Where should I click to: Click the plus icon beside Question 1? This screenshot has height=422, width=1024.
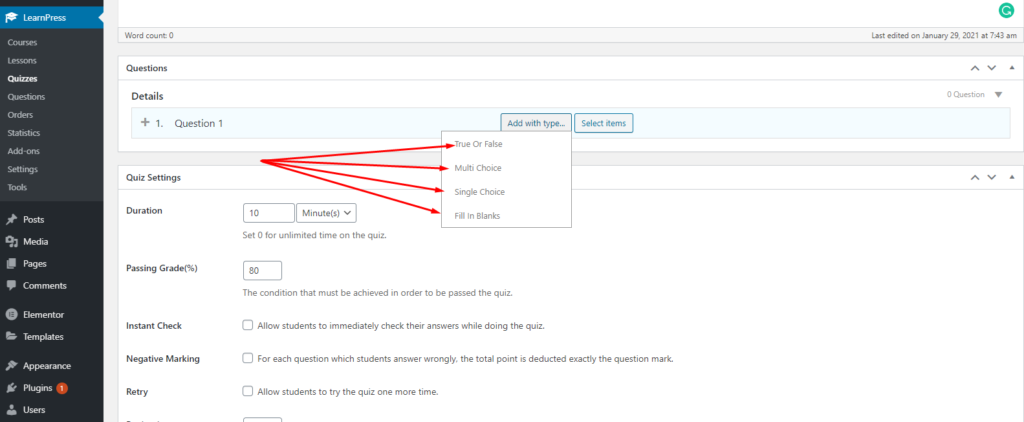tap(145, 123)
